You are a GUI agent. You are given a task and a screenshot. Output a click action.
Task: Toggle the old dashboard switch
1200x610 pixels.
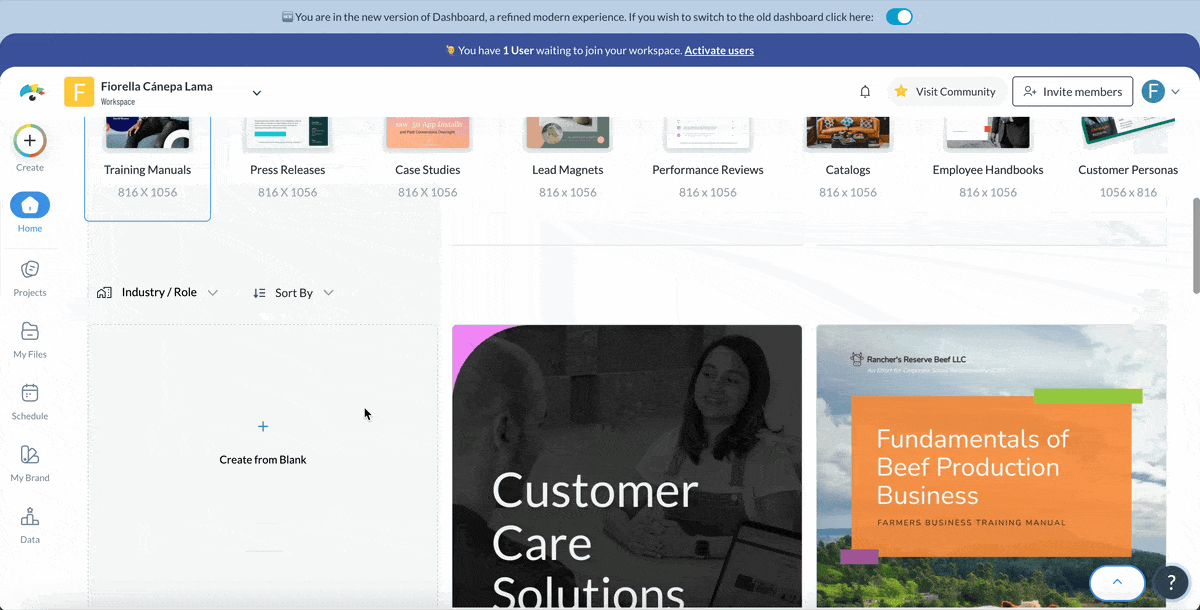click(899, 17)
